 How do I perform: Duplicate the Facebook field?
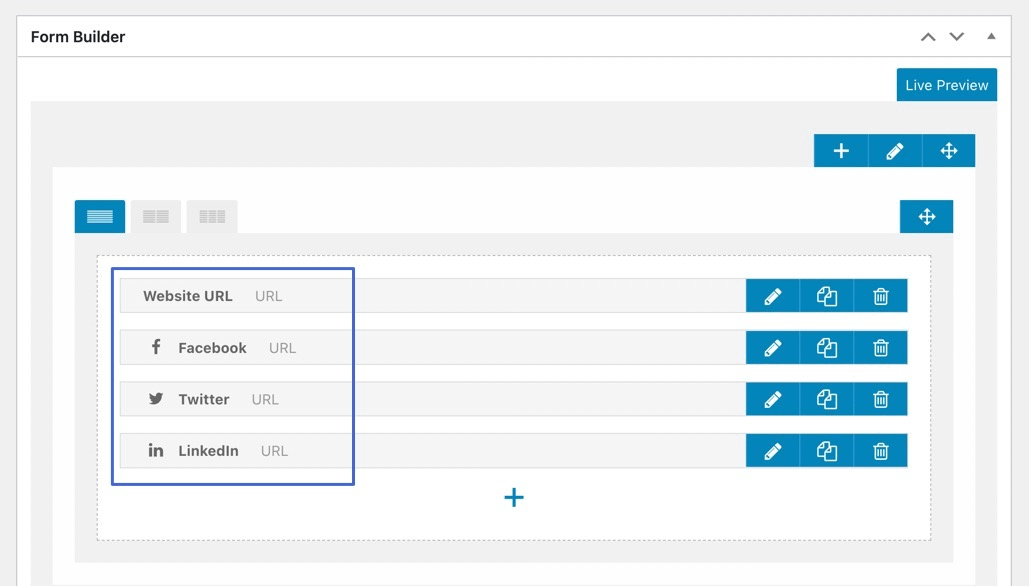pos(827,347)
